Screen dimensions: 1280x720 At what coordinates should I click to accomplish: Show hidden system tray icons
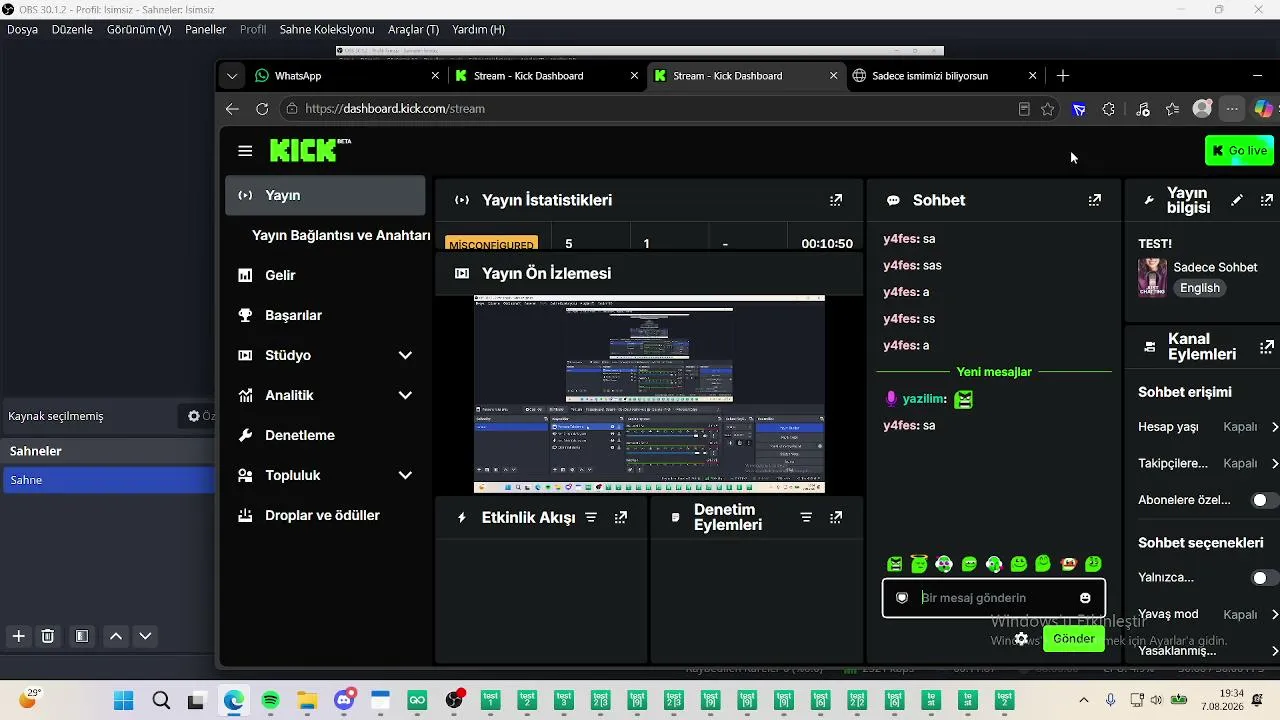tap(1084, 700)
